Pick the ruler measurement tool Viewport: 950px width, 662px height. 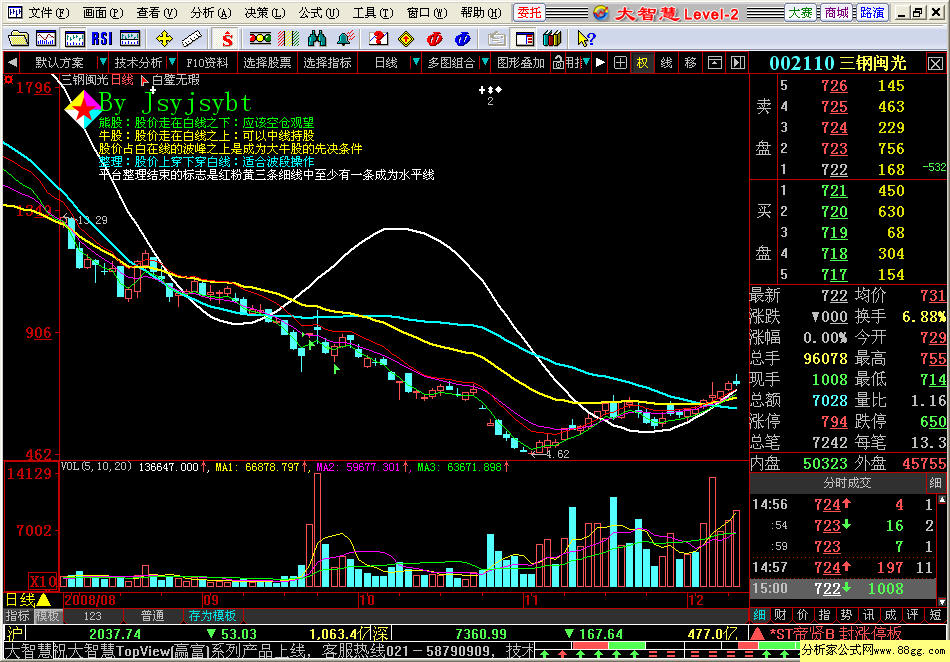click(191, 39)
